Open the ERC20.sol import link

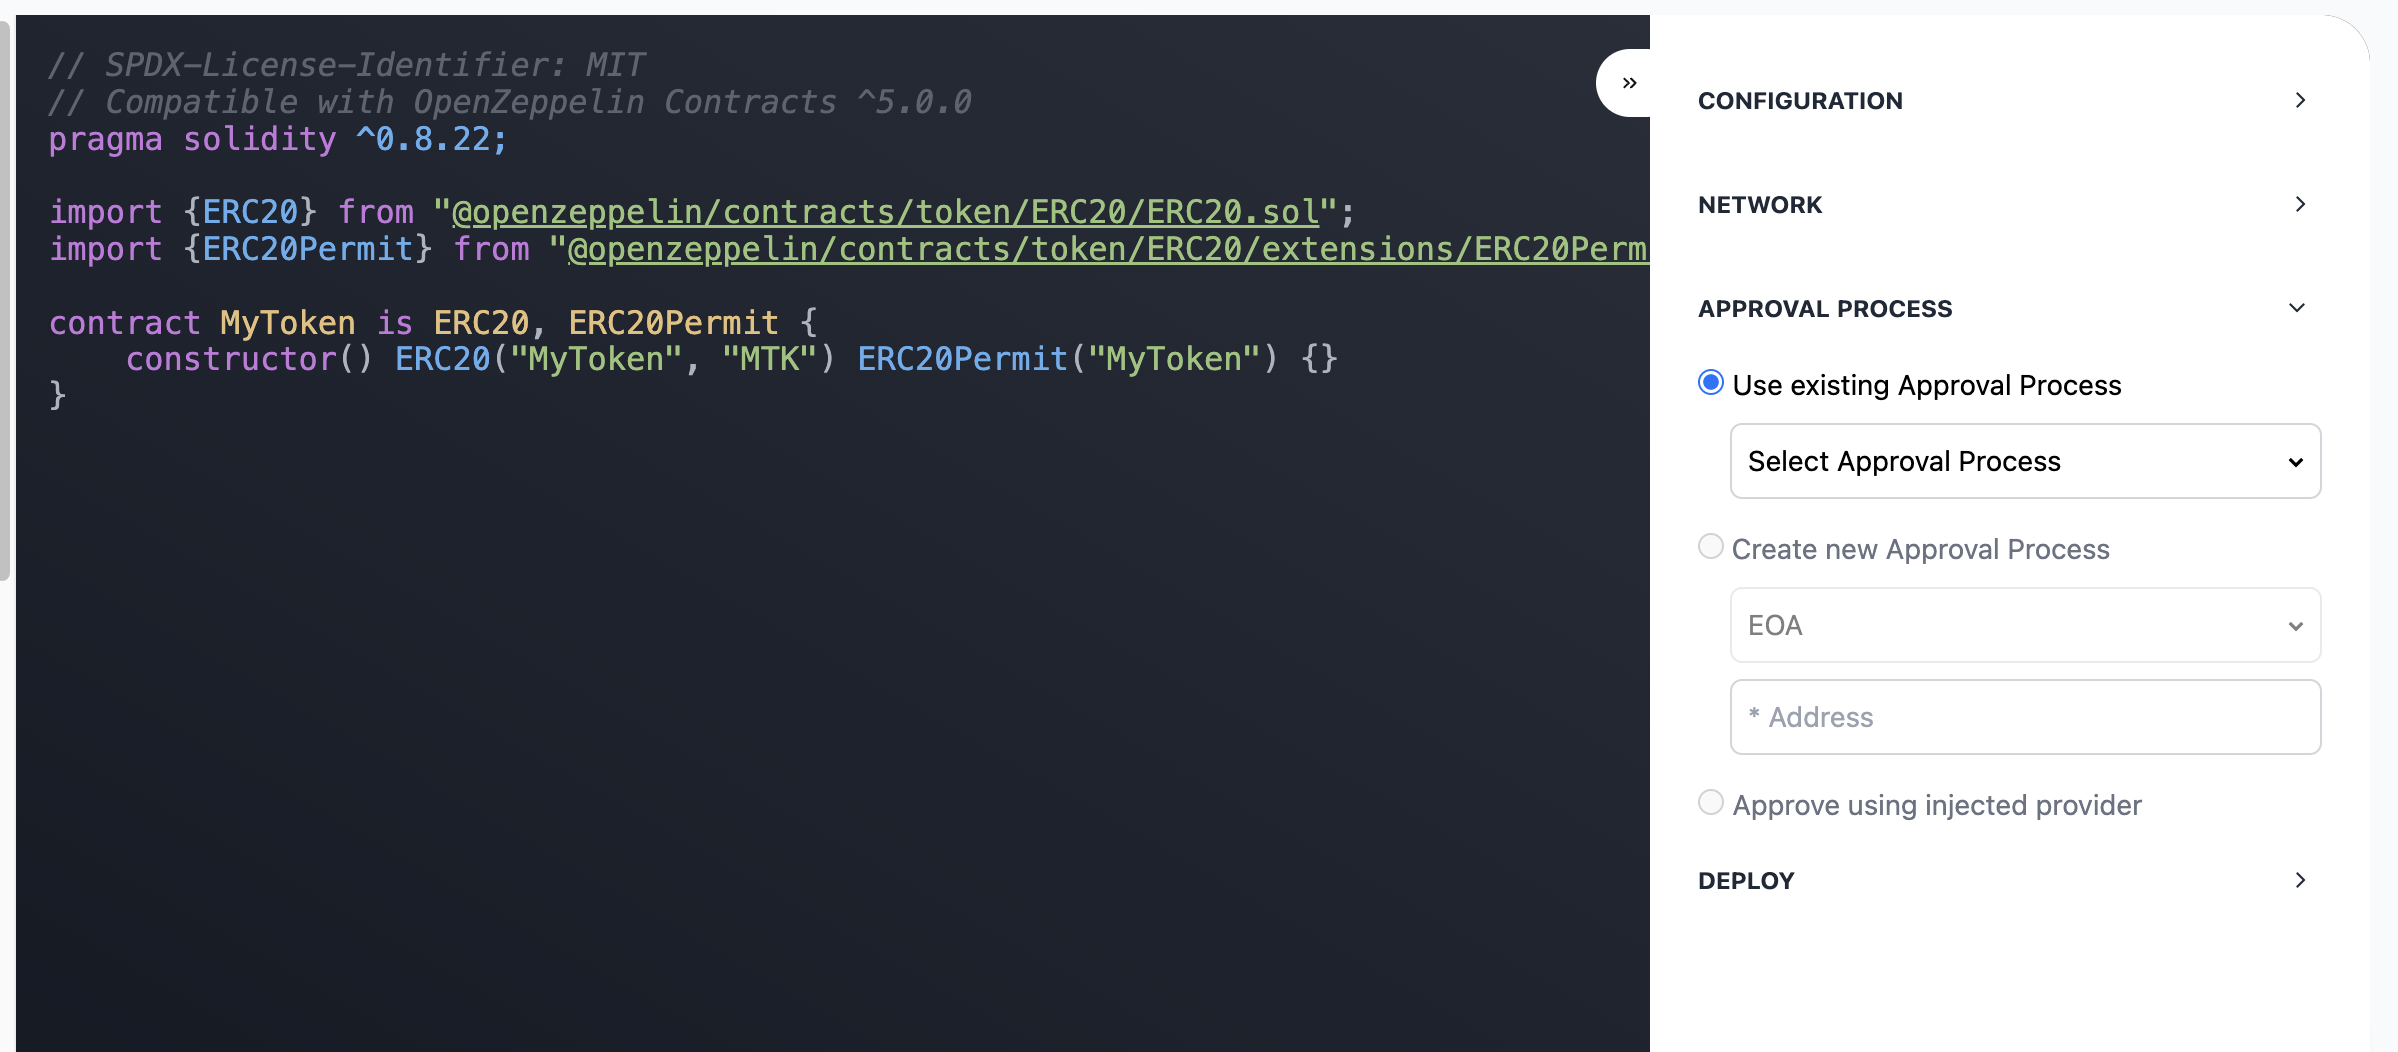coord(885,212)
